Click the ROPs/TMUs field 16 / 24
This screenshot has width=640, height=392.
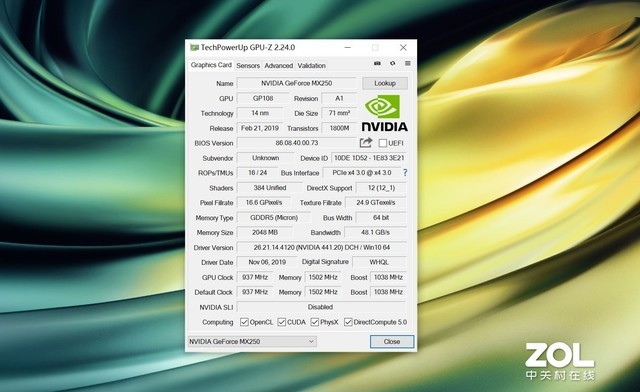point(257,173)
